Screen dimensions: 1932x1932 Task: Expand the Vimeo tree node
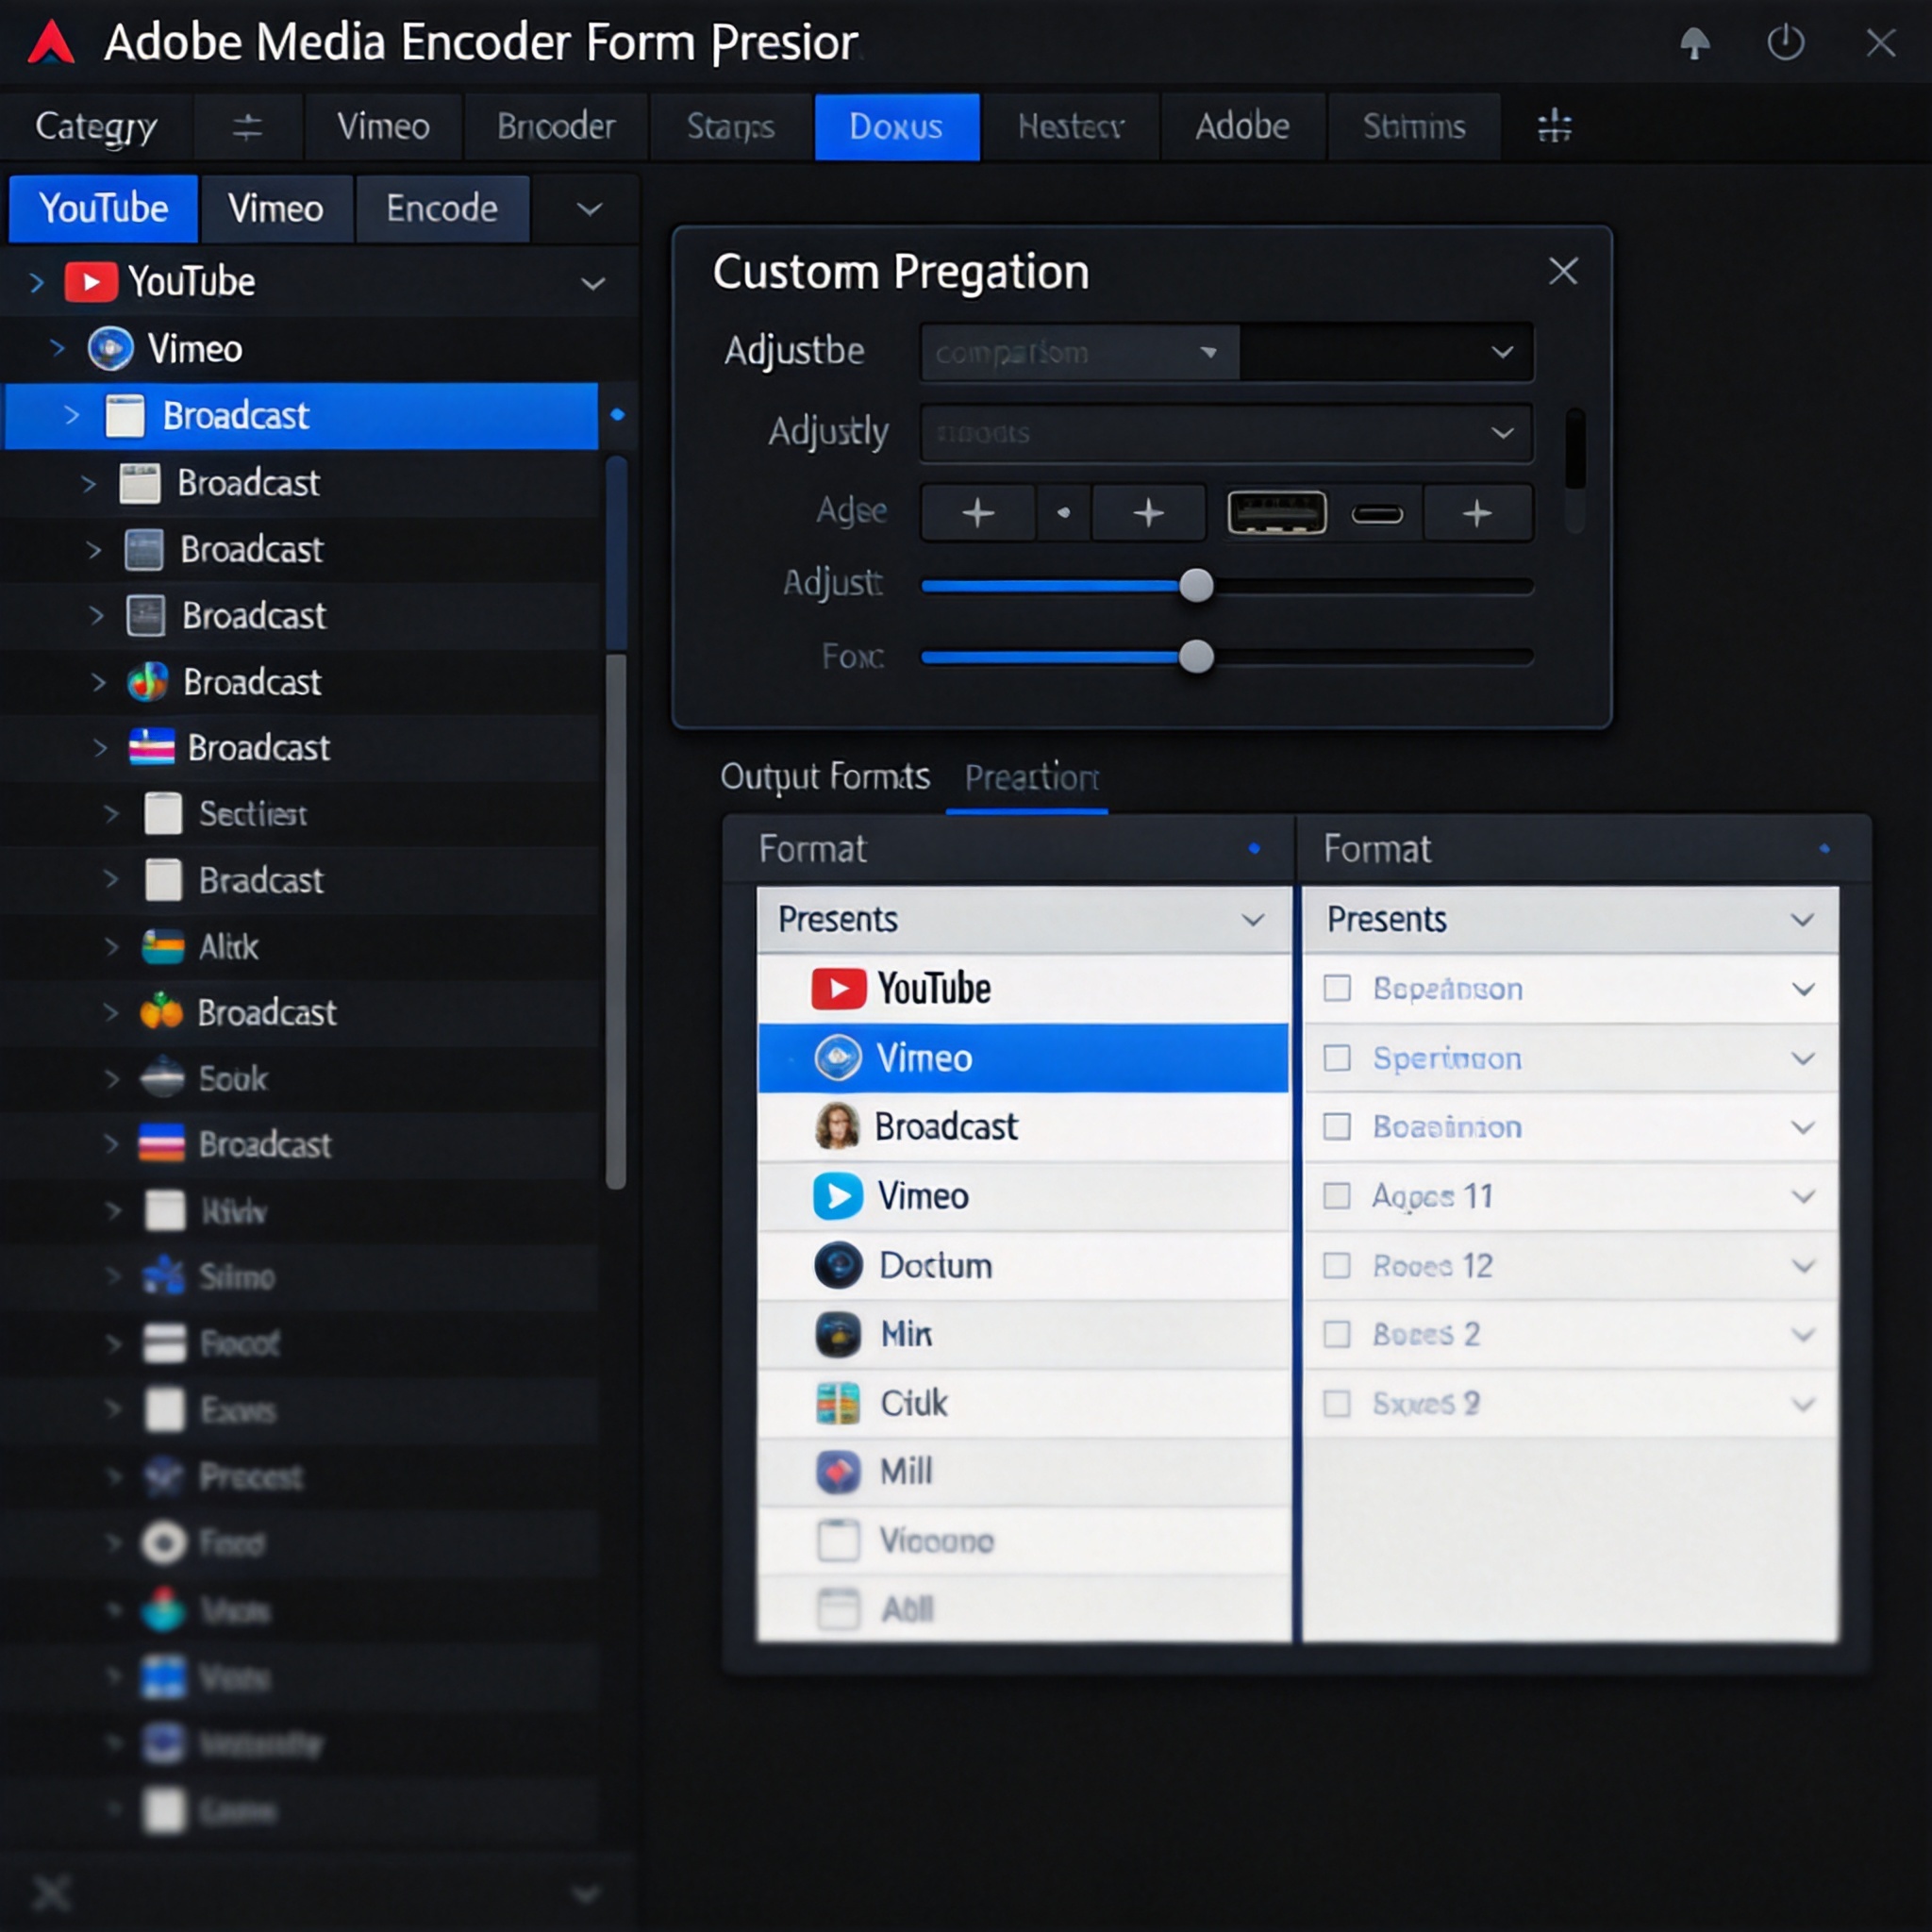57,349
